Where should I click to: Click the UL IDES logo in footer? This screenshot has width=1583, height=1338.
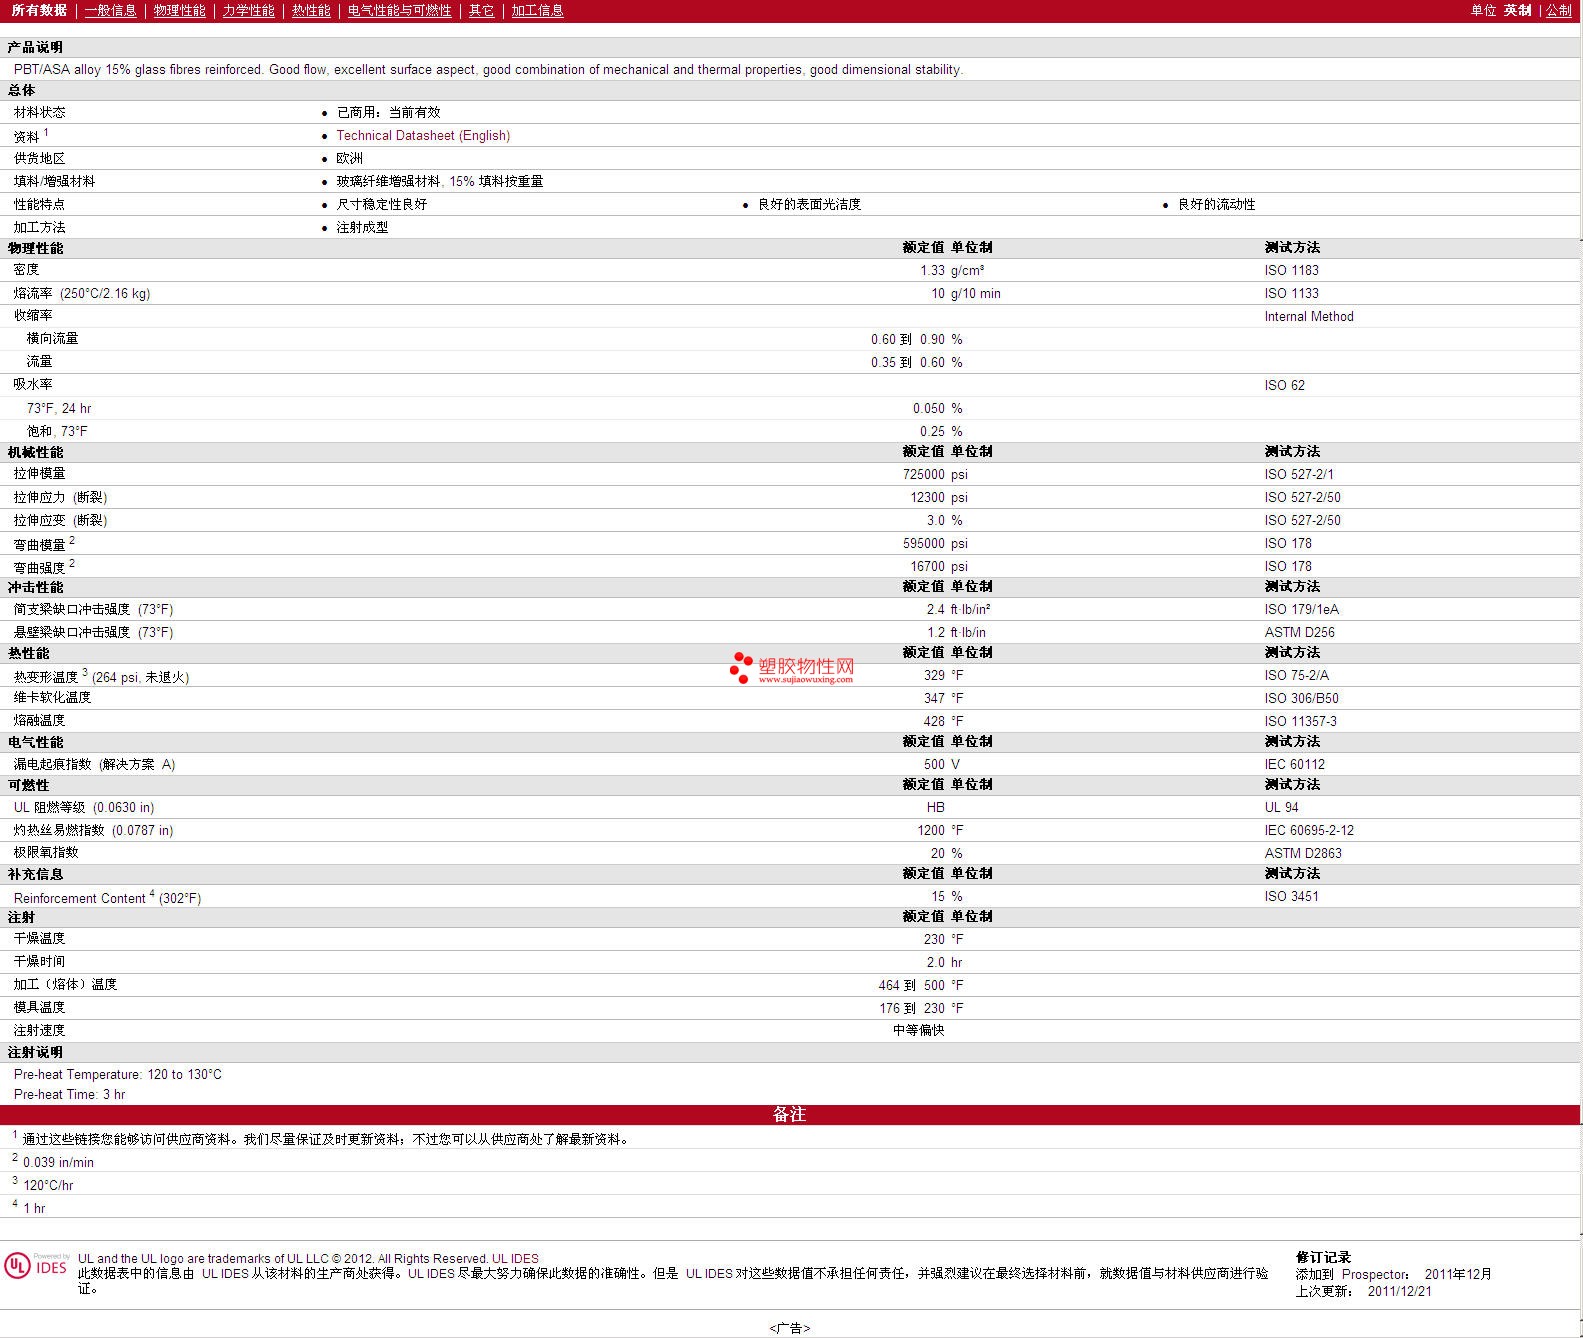(37, 1266)
